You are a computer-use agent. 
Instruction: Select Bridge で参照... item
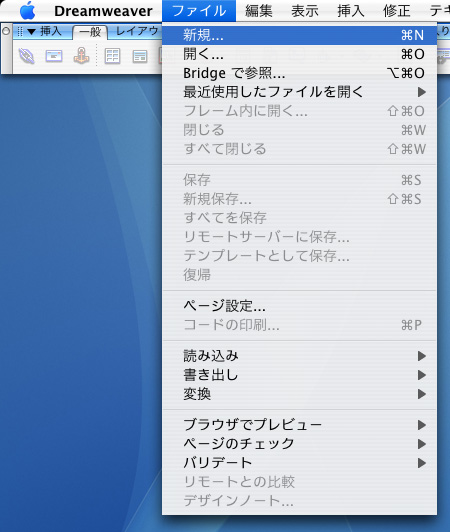[x=299, y=73]
